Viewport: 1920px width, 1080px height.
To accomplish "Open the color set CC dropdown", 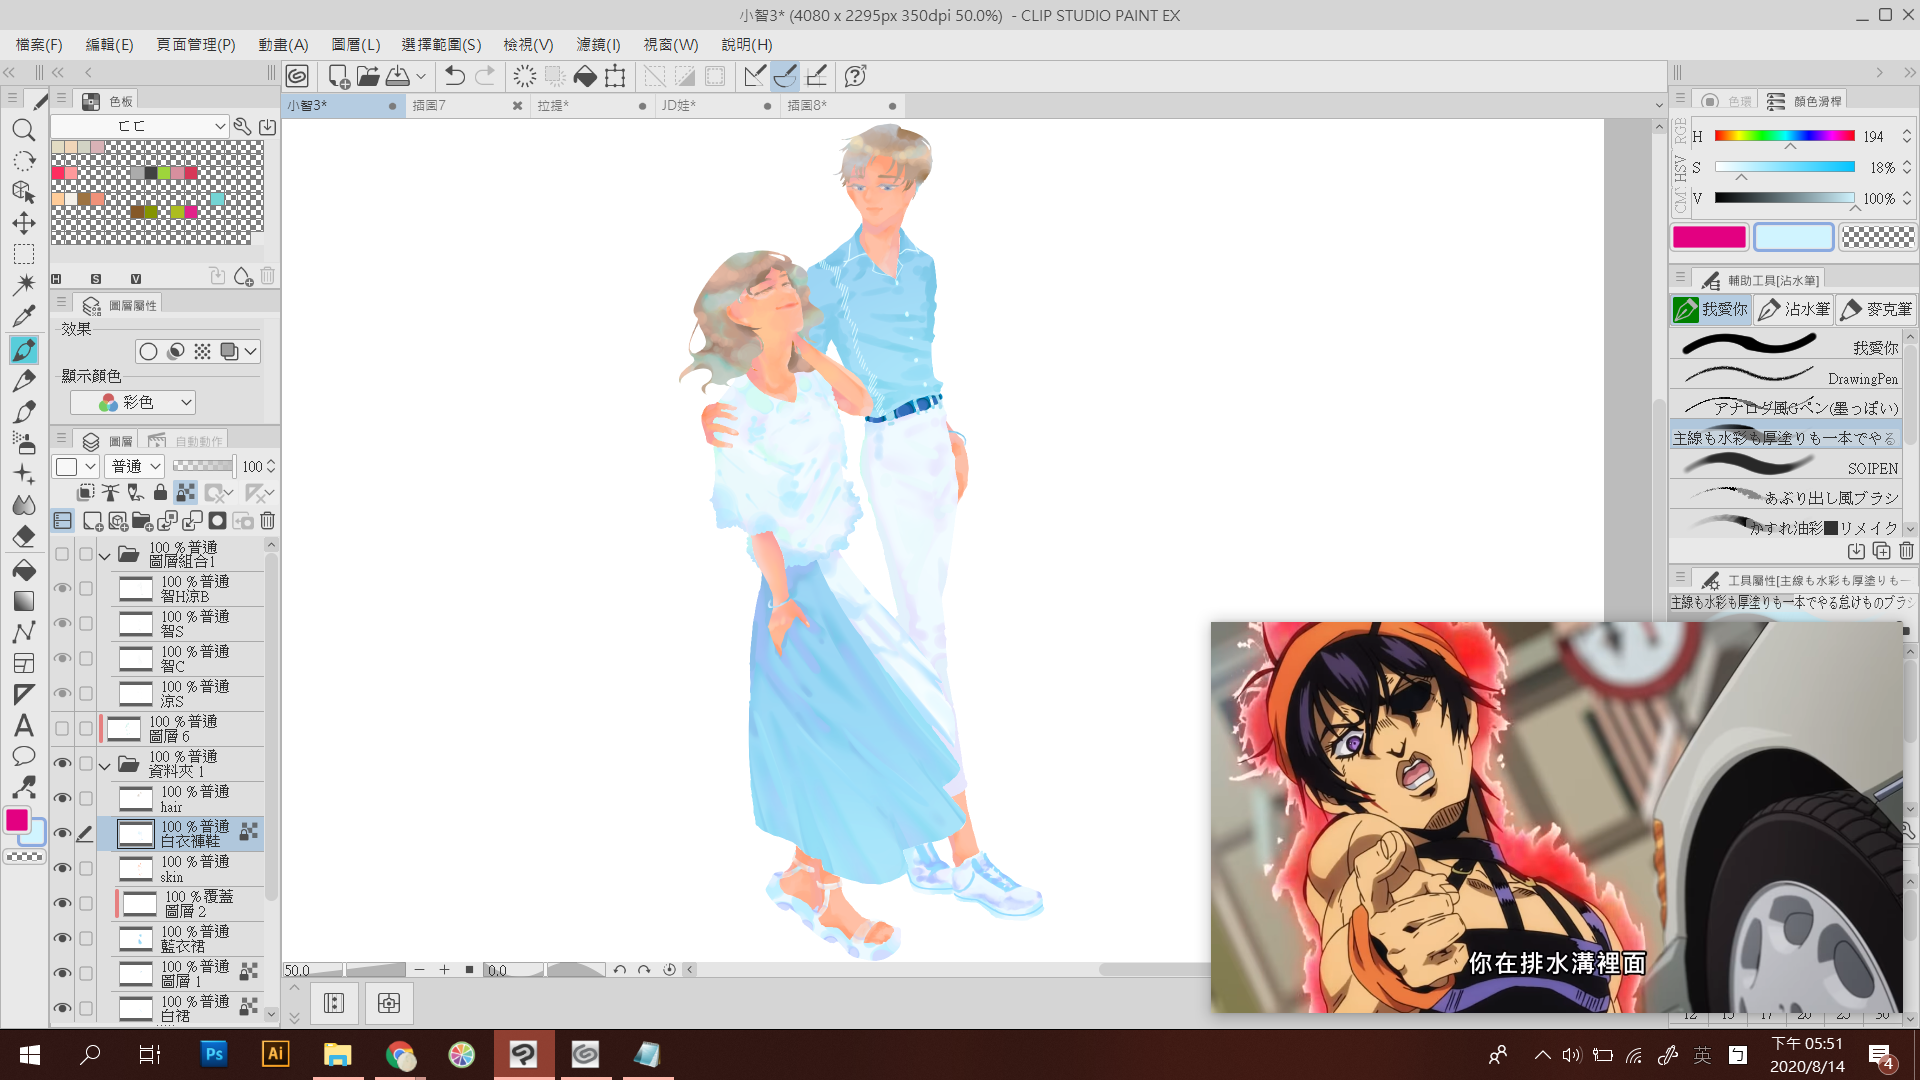I will pyautogui.click(x=140, y=126).
